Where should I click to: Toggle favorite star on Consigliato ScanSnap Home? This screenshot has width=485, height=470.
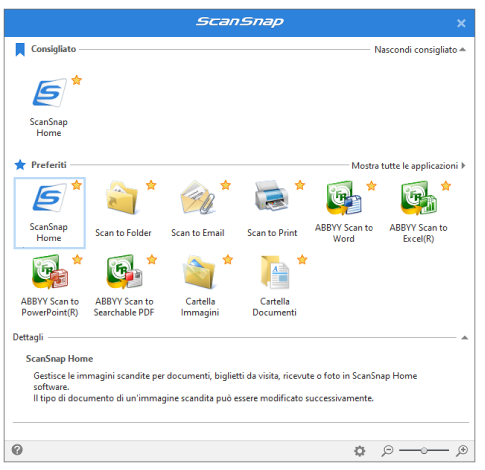click(x=77, y=80)
